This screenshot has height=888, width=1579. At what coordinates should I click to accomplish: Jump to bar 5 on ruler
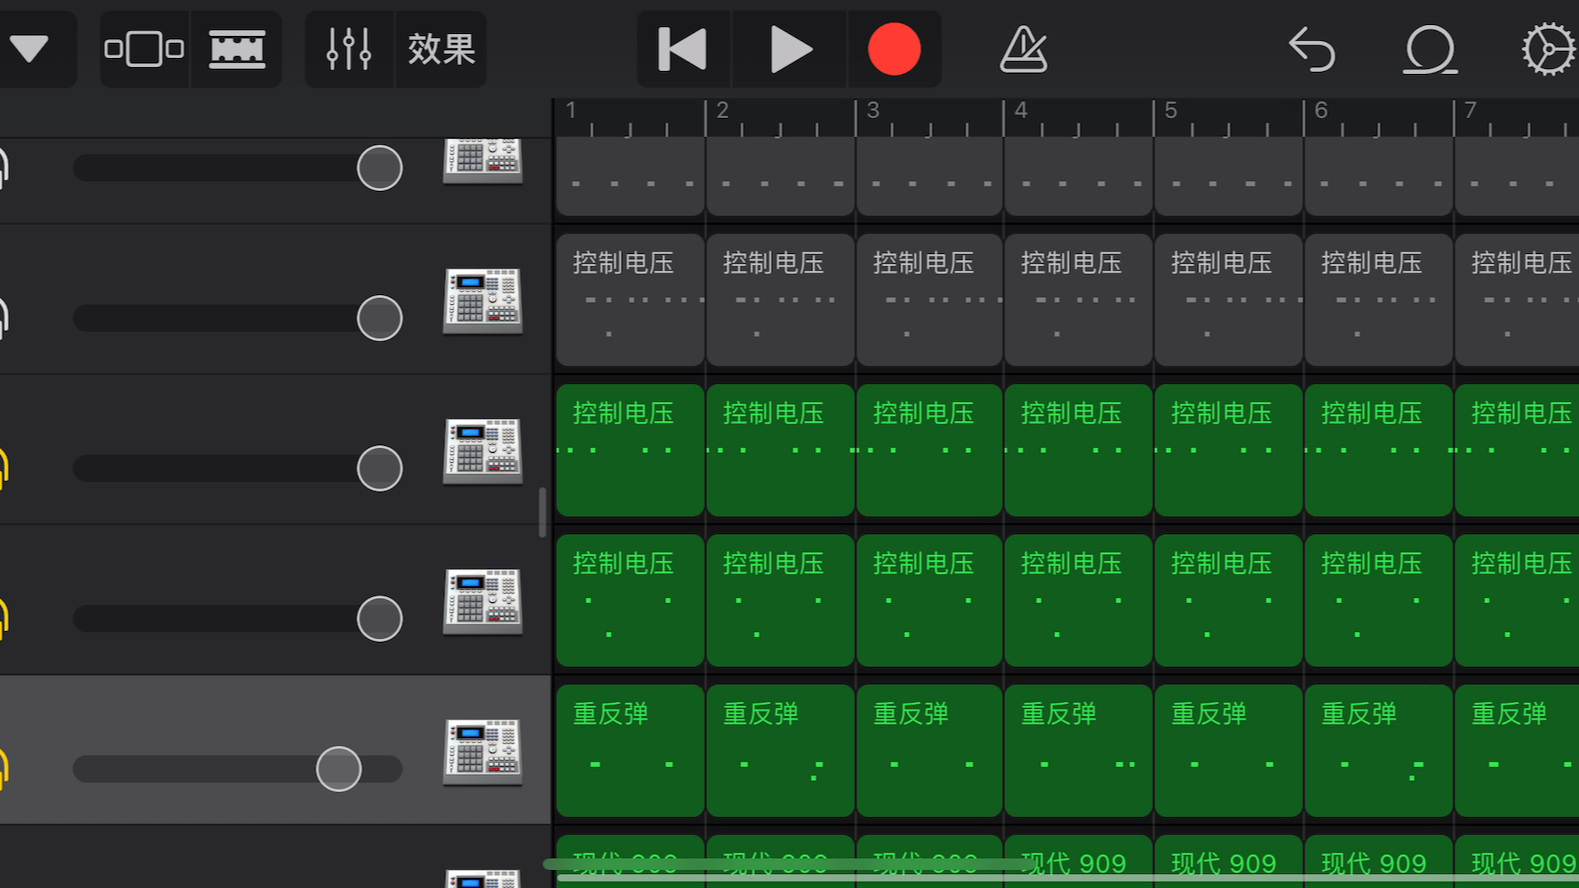point(1171,110)
